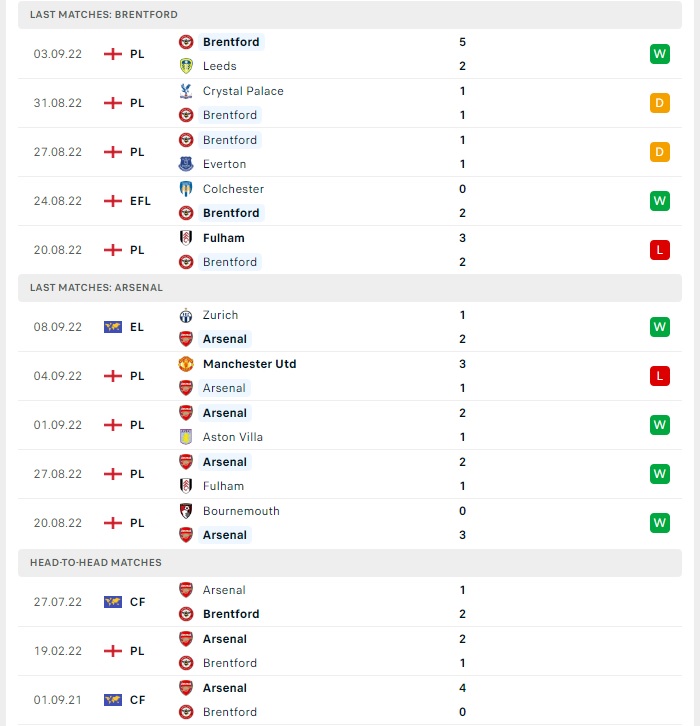Click the Leeds club crest icon

(x=186, y=66)
